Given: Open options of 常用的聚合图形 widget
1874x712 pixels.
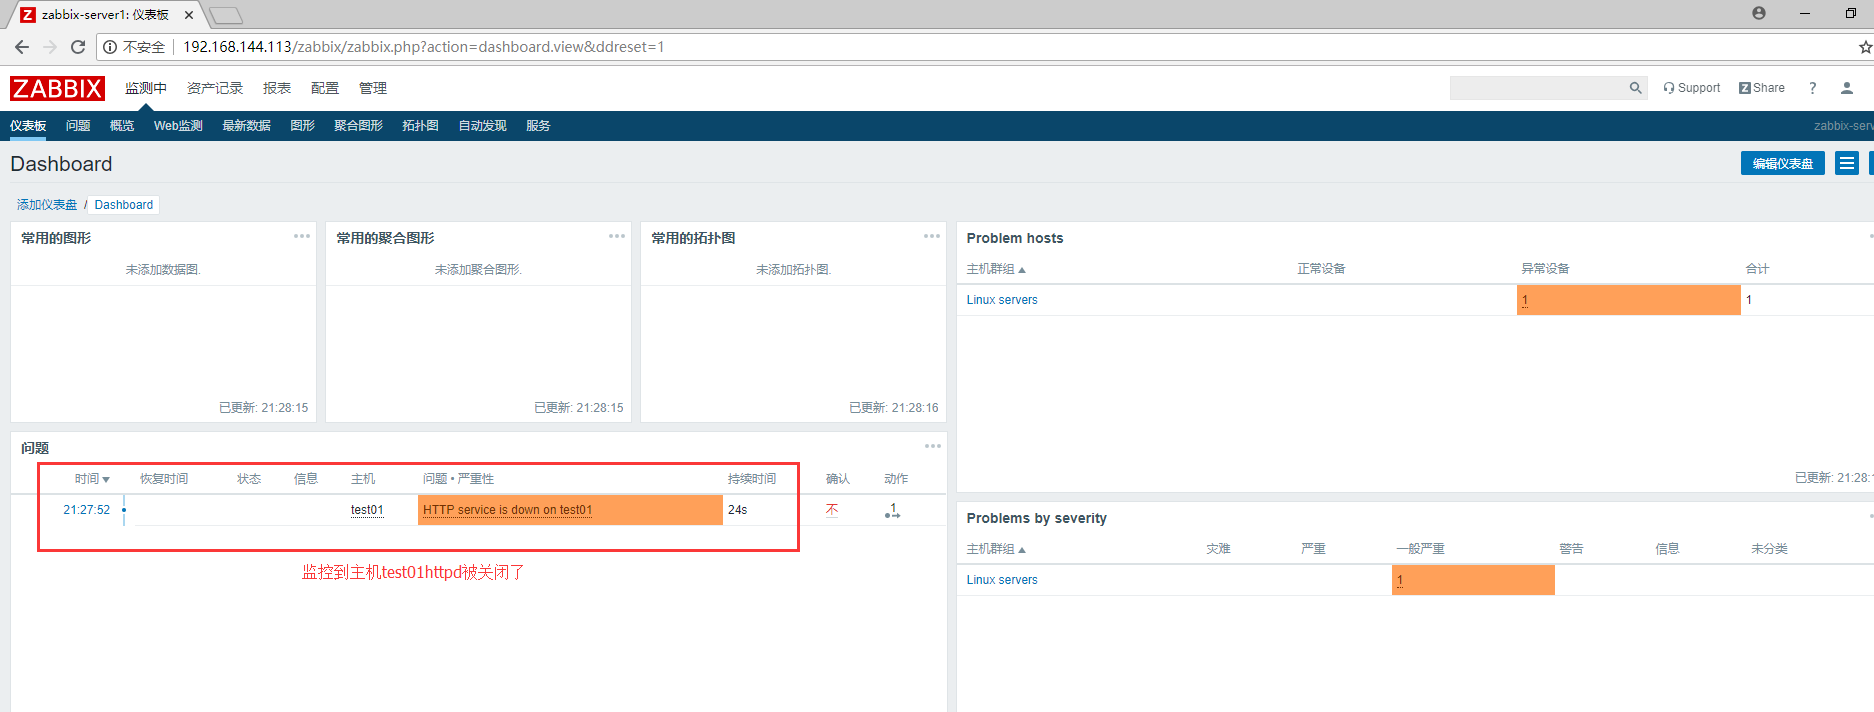Looking at the screenshot, I should click(616, 236).
